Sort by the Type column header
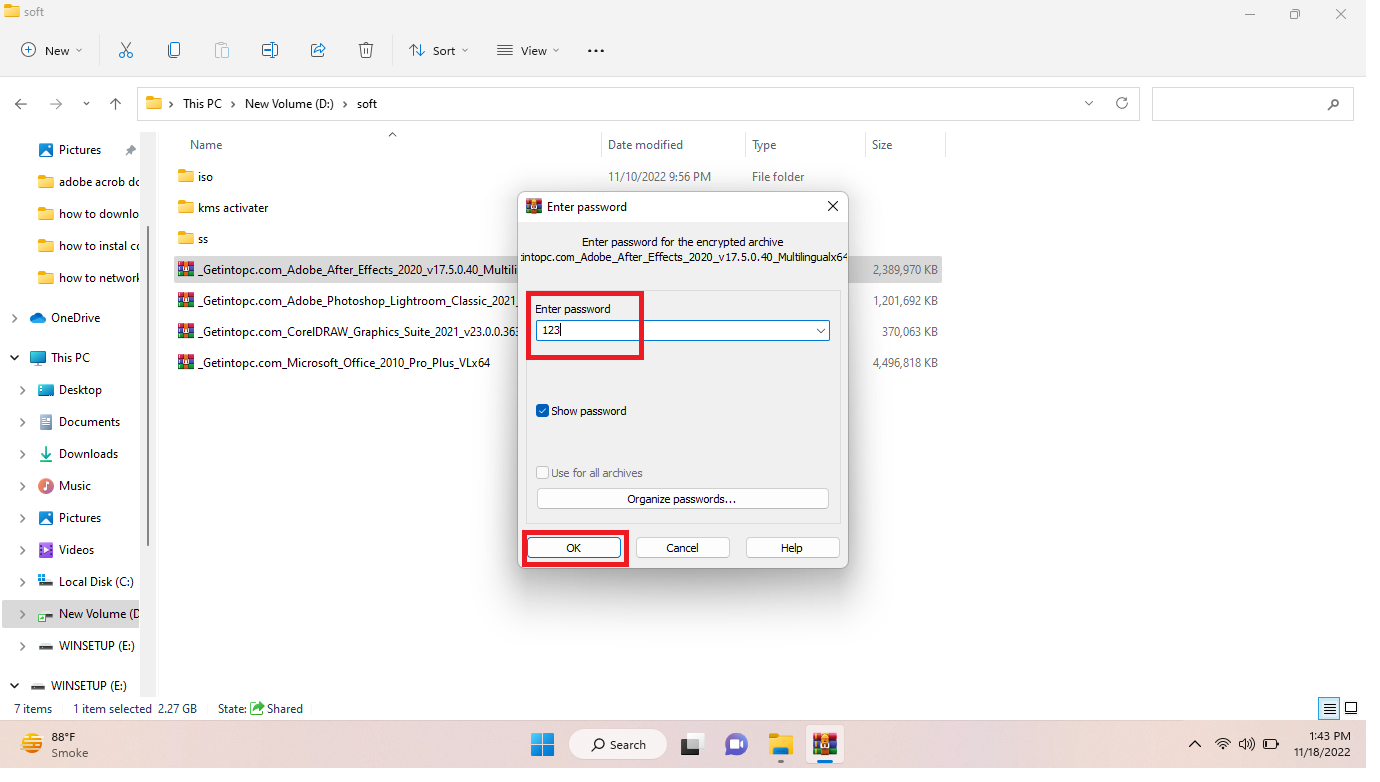Viewport: 1380px width, 782px height. (x=764, y=145)
